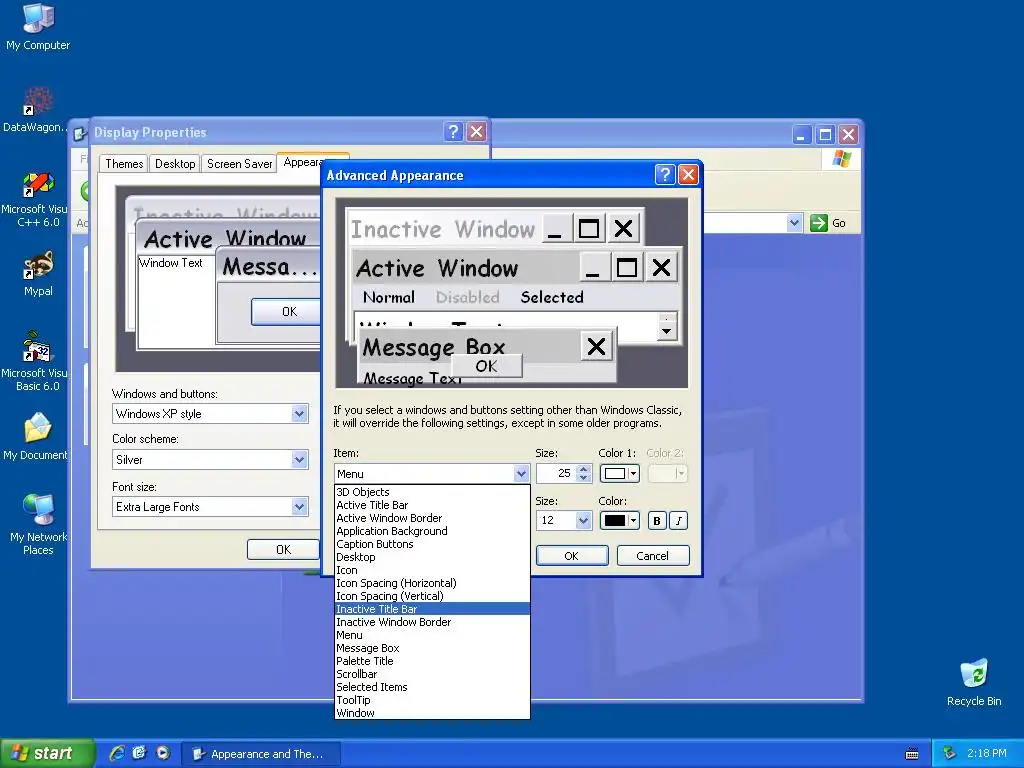Image resolution: width=1024 pixels, height=768 pixels.
Task: Switch to the Desktop tab
Action: tap(174, 164)
